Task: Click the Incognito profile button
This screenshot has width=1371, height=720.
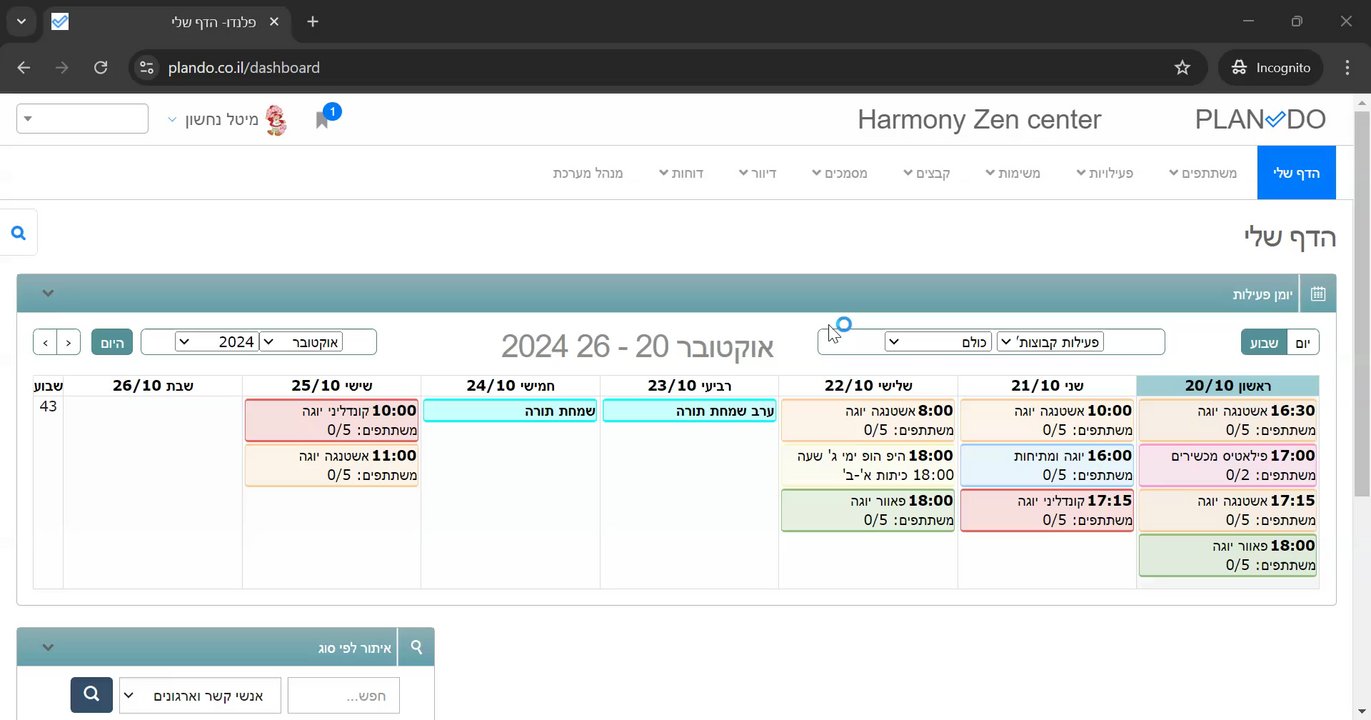Action: (x=1270, y=68)
